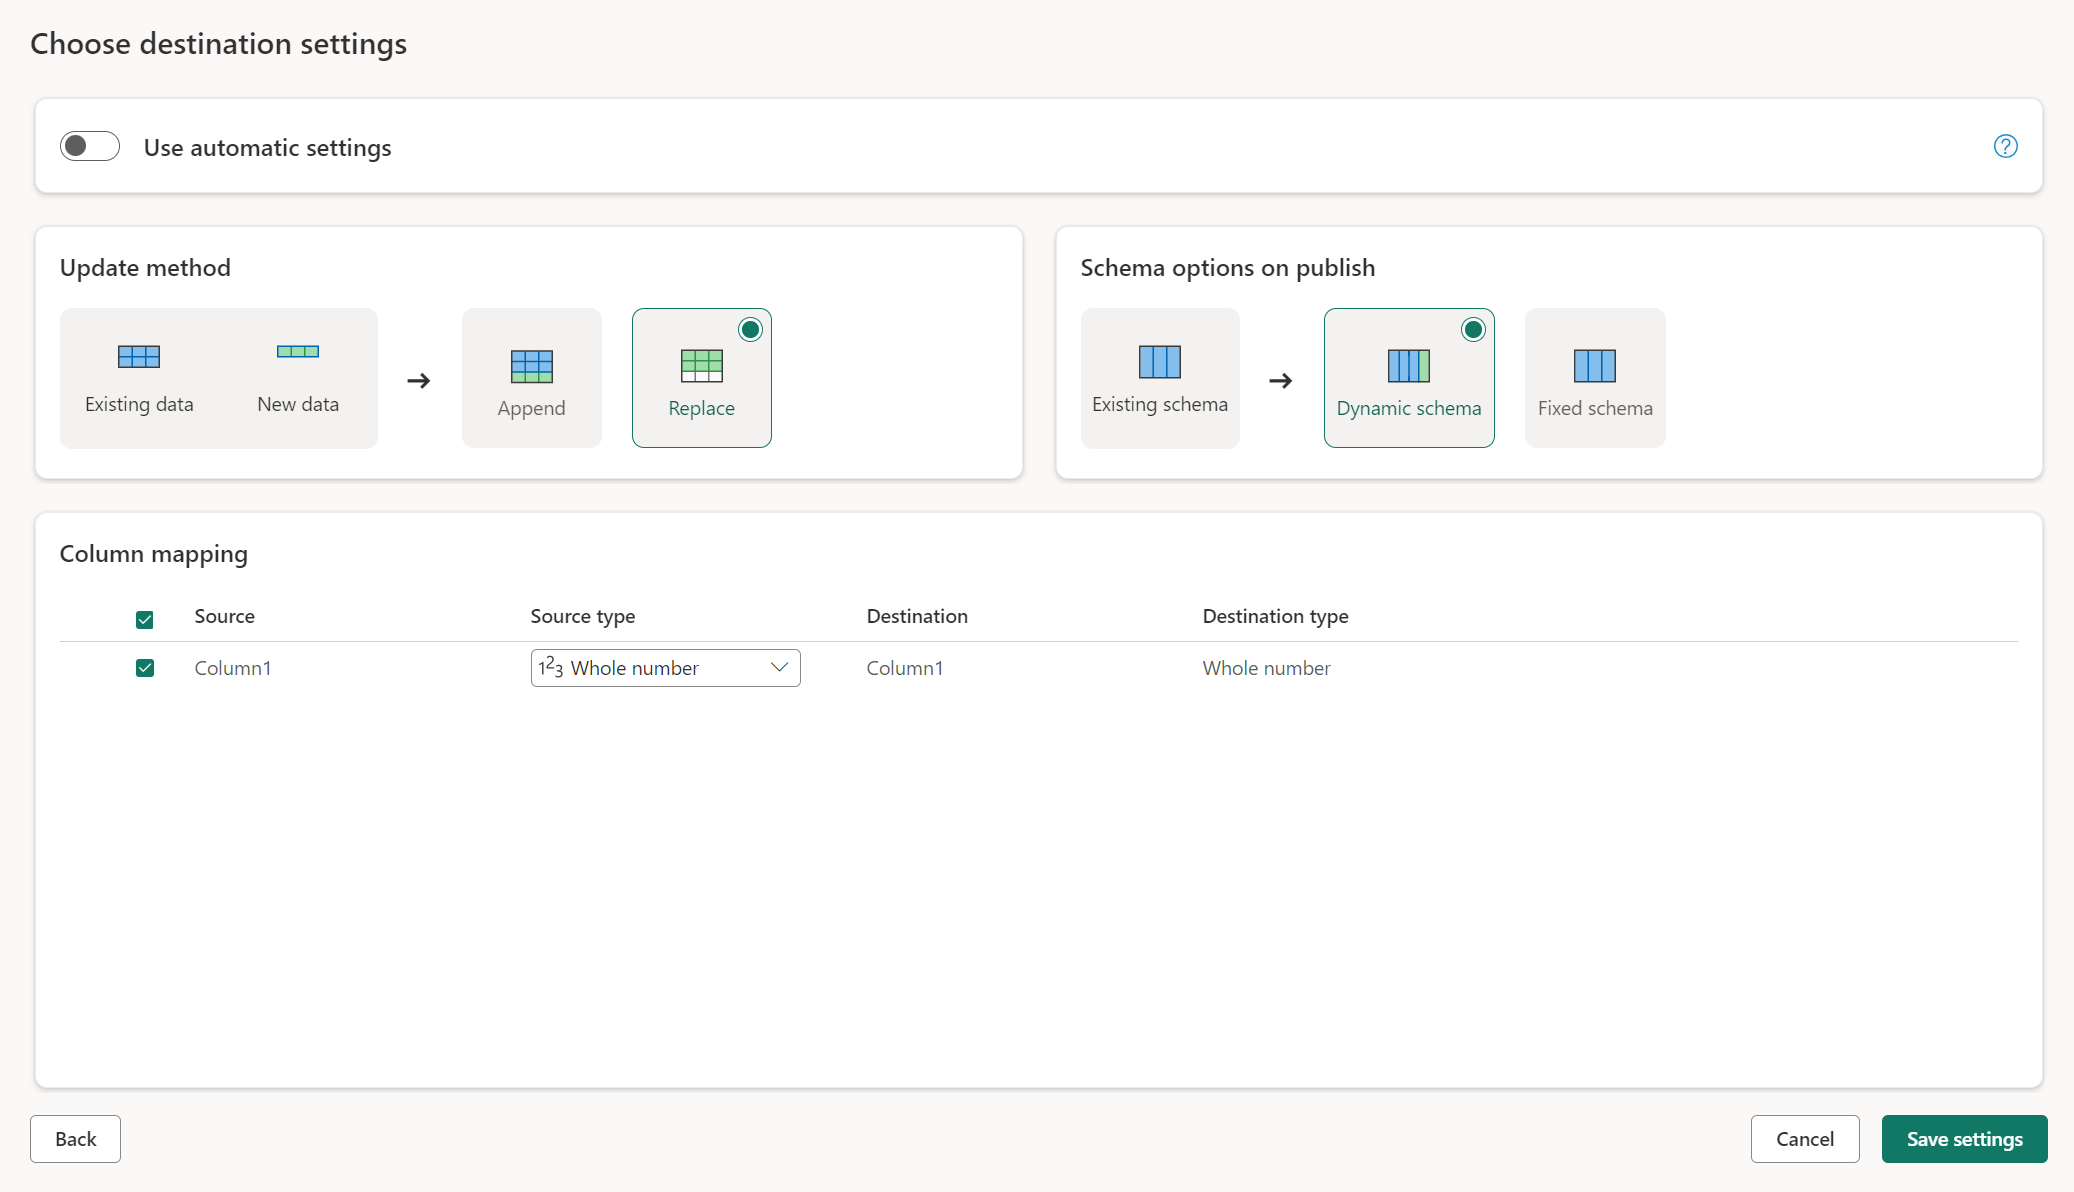Click the Column mapping section header

tap(154, 553)
